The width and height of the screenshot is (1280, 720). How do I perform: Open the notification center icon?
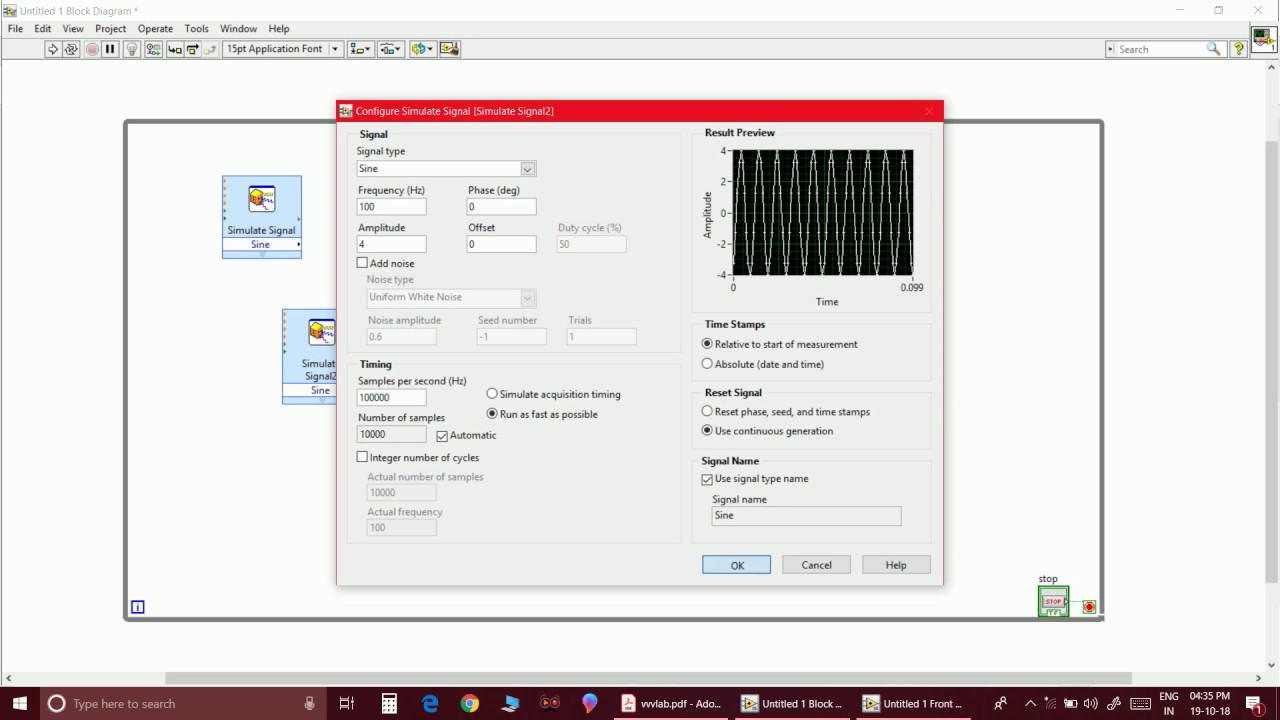pyautogui.click(x=1254, y=703)
